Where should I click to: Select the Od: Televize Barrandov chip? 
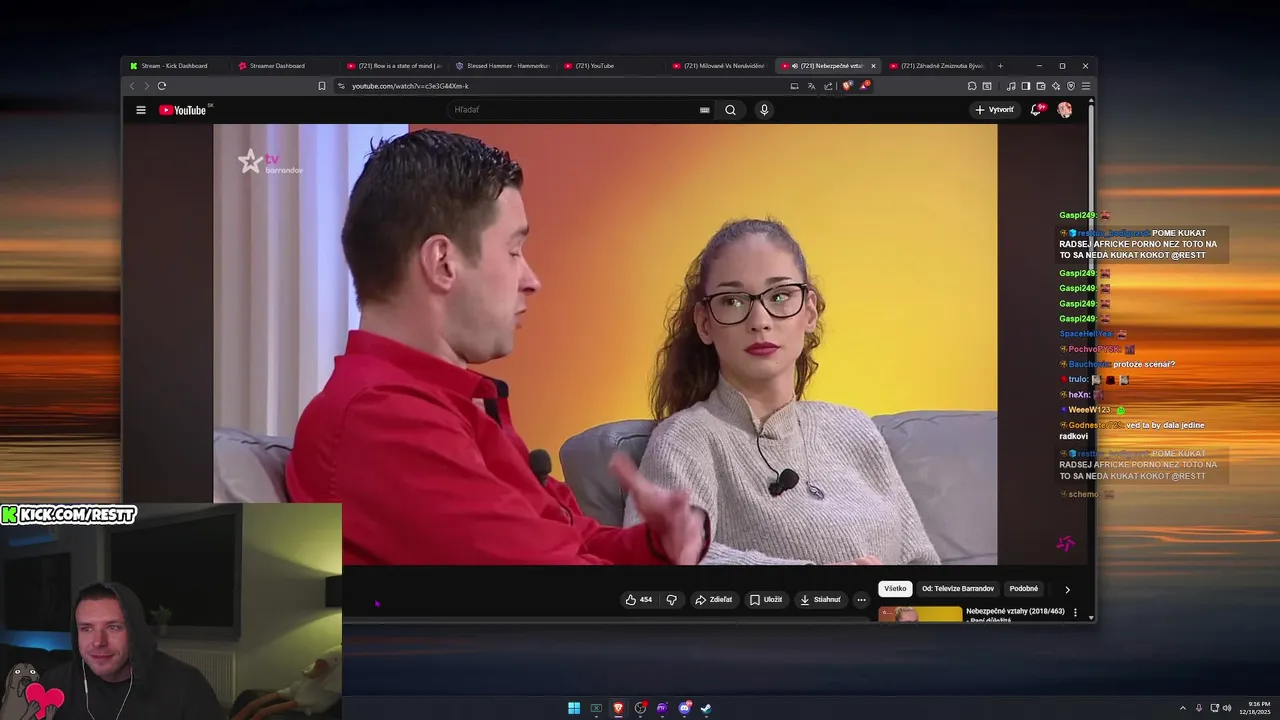point(958,589)
